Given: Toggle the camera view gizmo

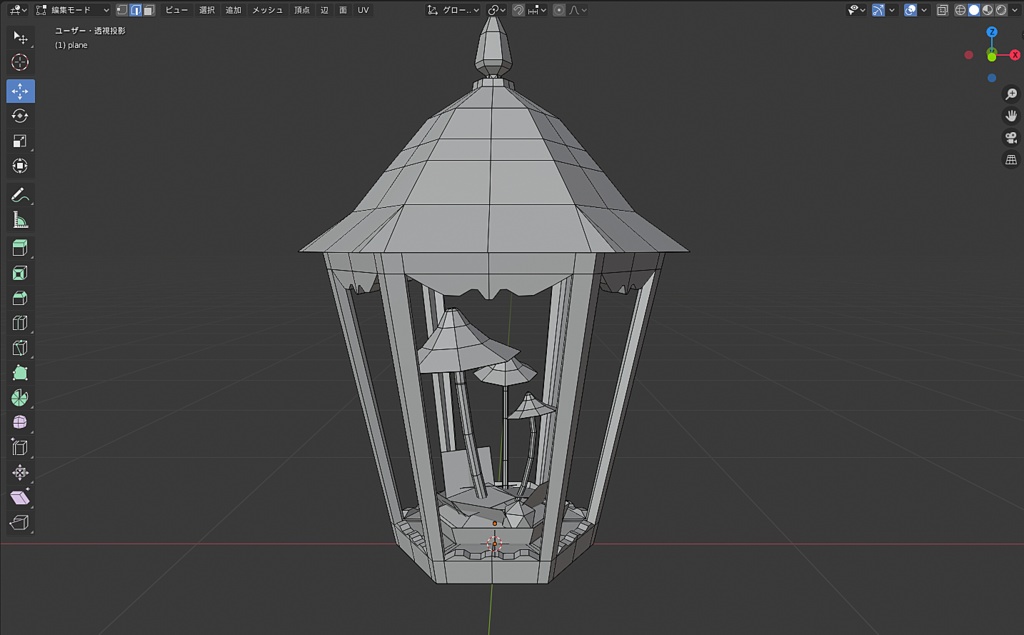Looking at the screenshot, I should [x=1011, y=138].
